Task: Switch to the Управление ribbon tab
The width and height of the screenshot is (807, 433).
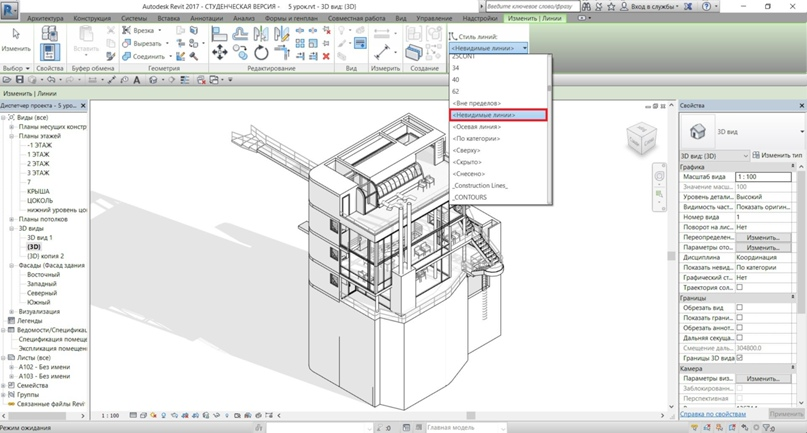Action: pyautogui.click(x=434, y=18)
